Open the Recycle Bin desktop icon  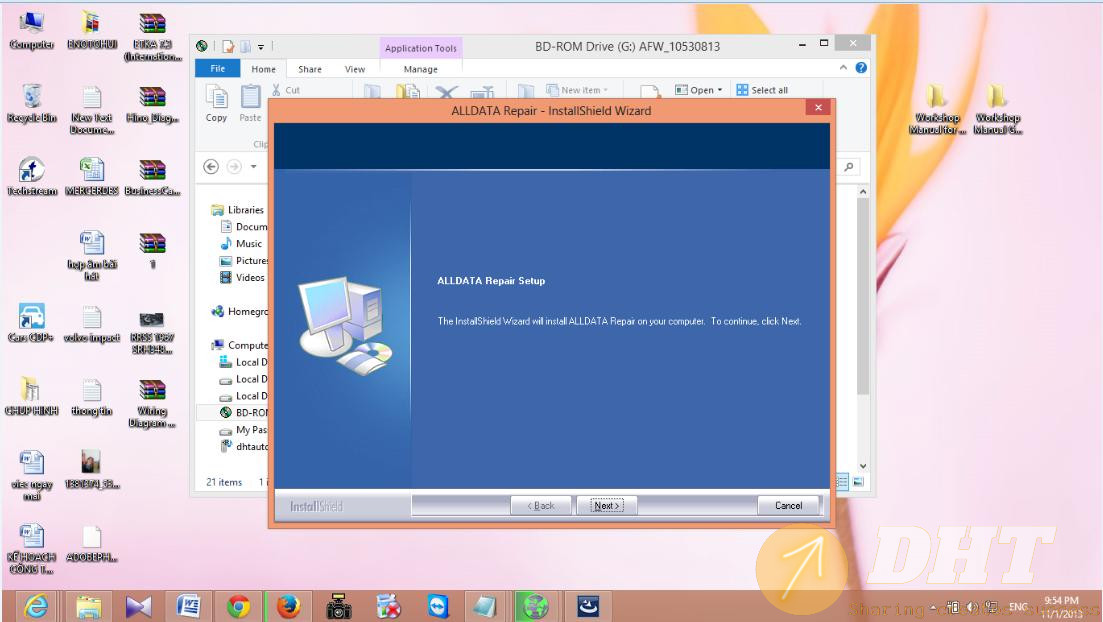[31, 98]
